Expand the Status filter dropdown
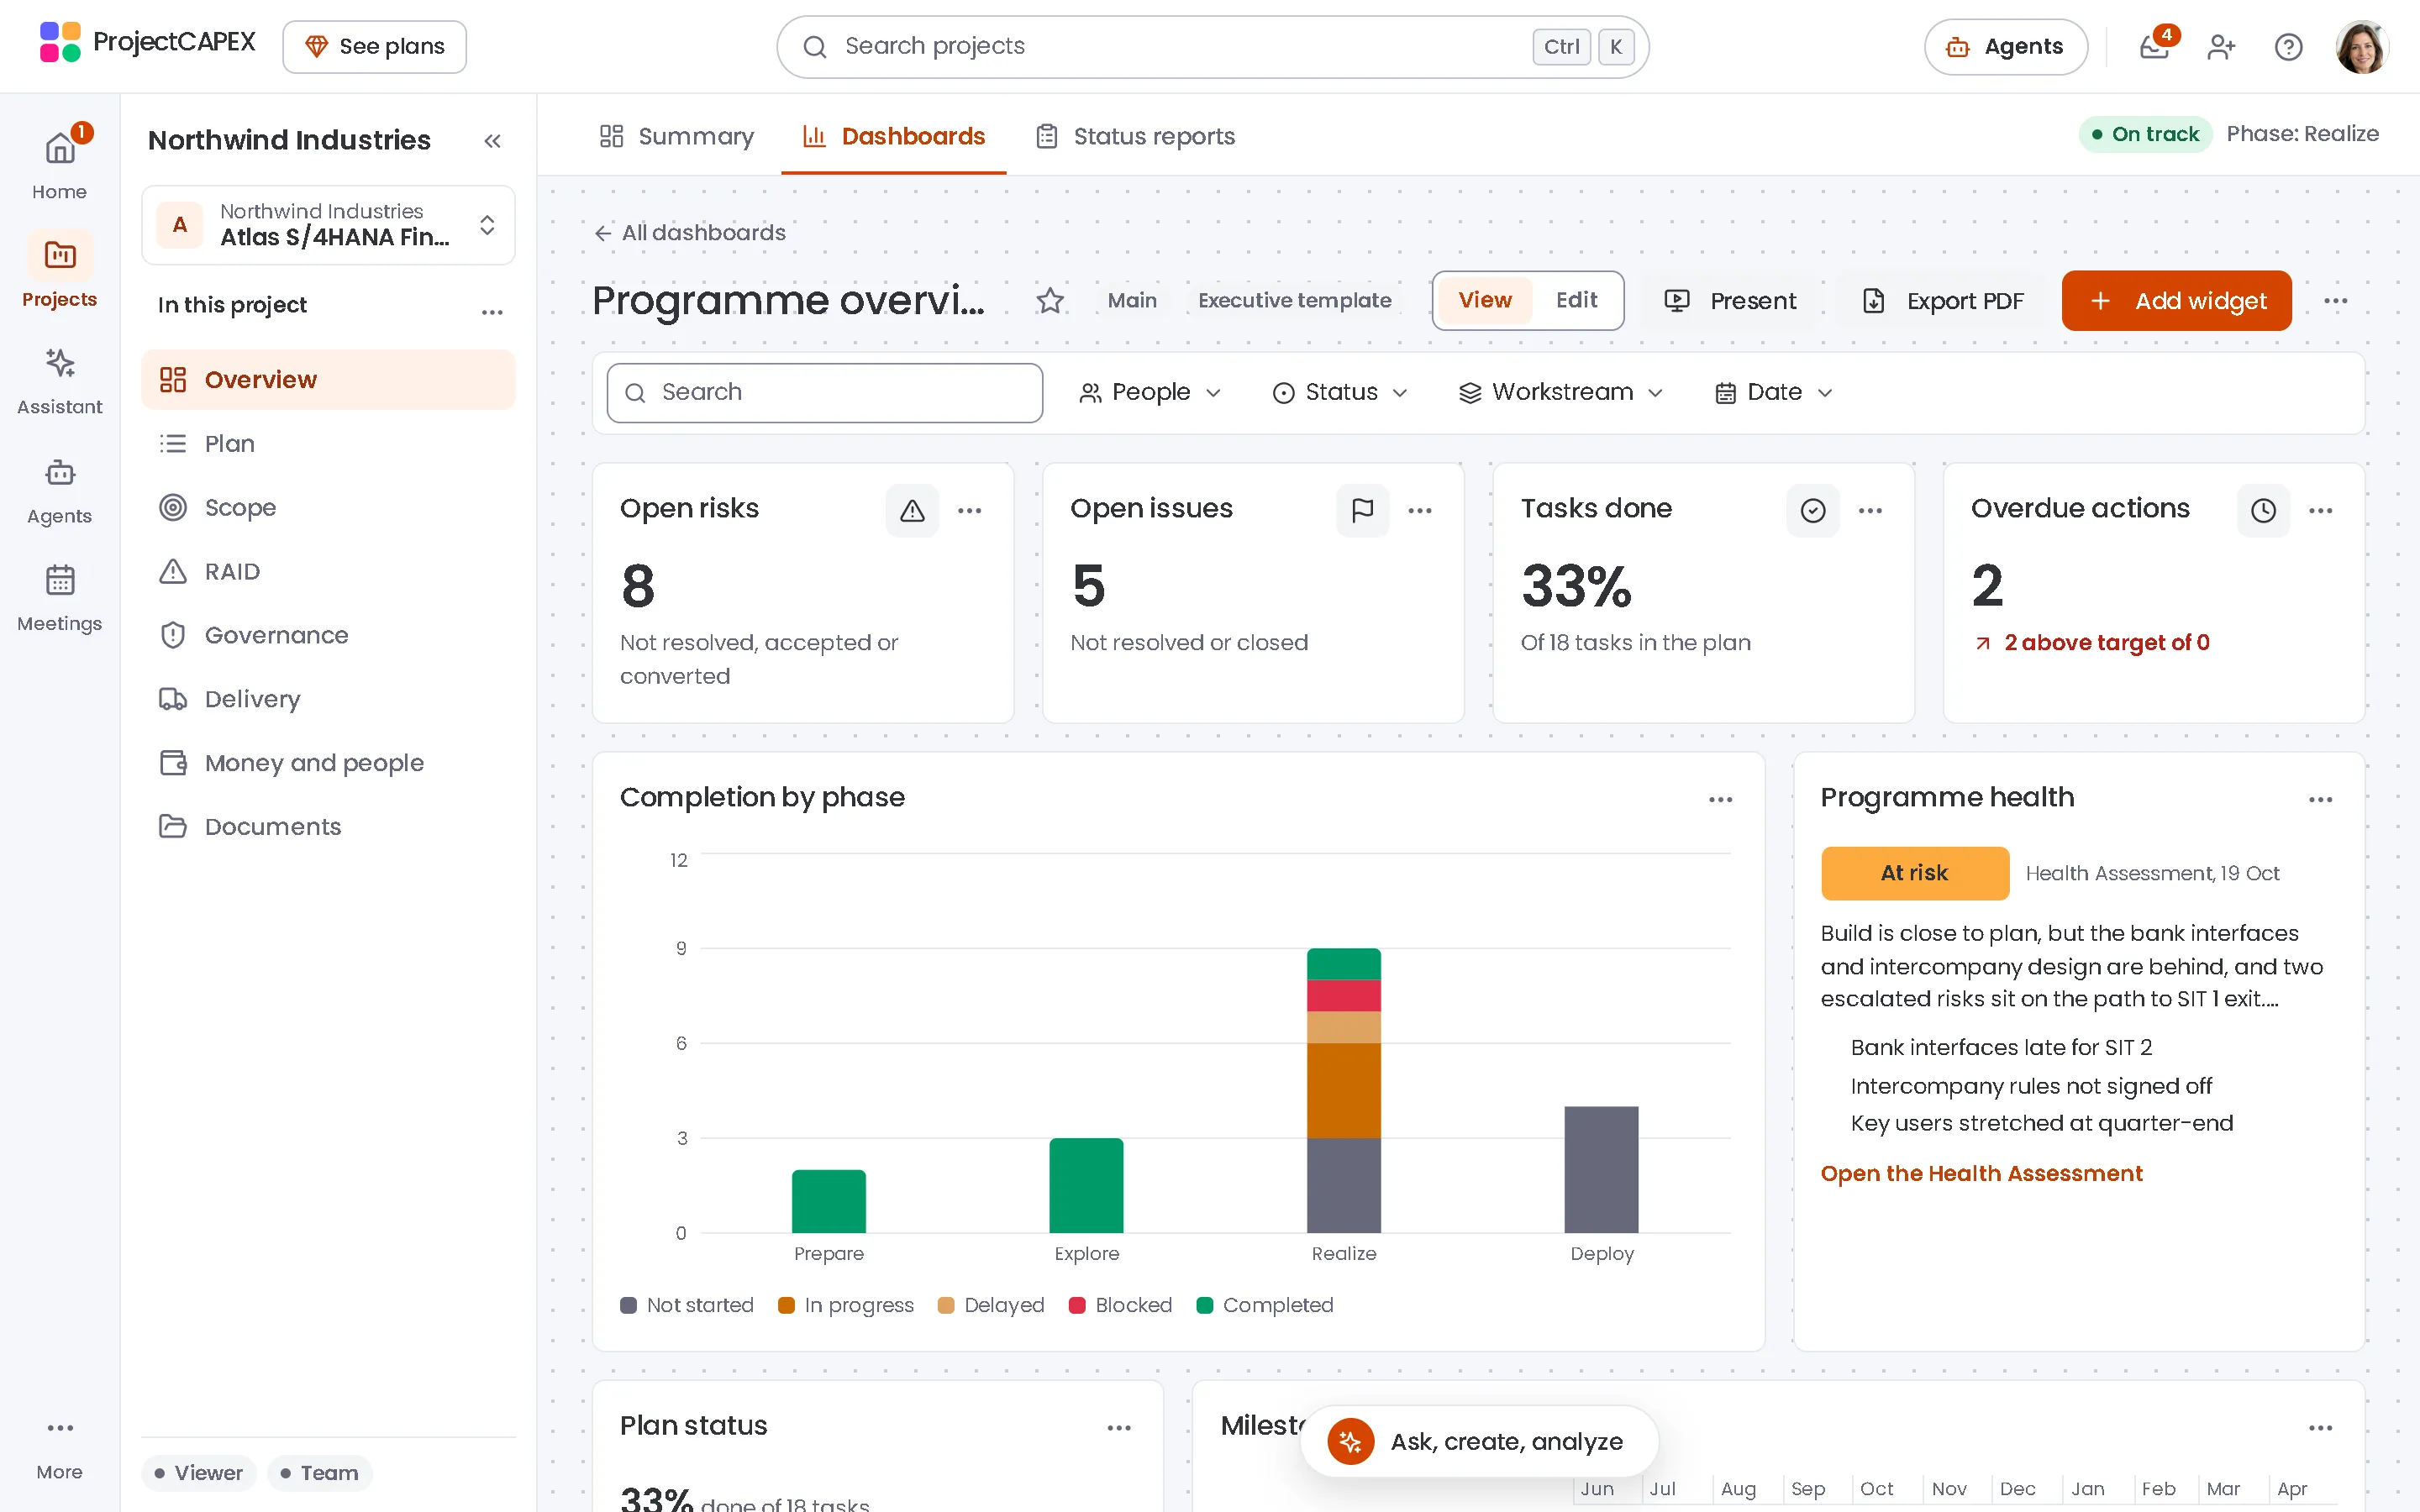The height and width of the screenshot is (1512, 2420). tap(1340, 392)
